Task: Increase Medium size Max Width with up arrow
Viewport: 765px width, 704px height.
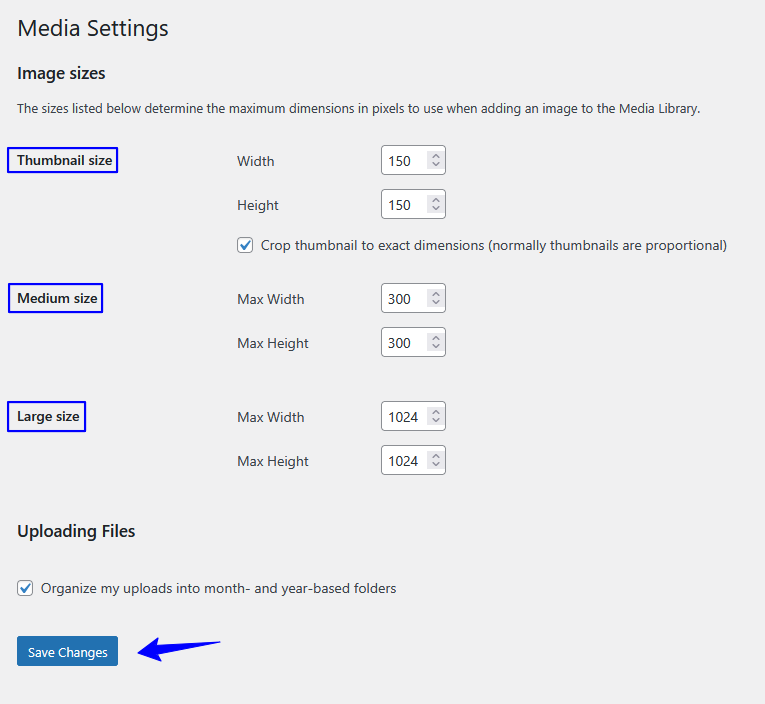Action: [436, 294]
